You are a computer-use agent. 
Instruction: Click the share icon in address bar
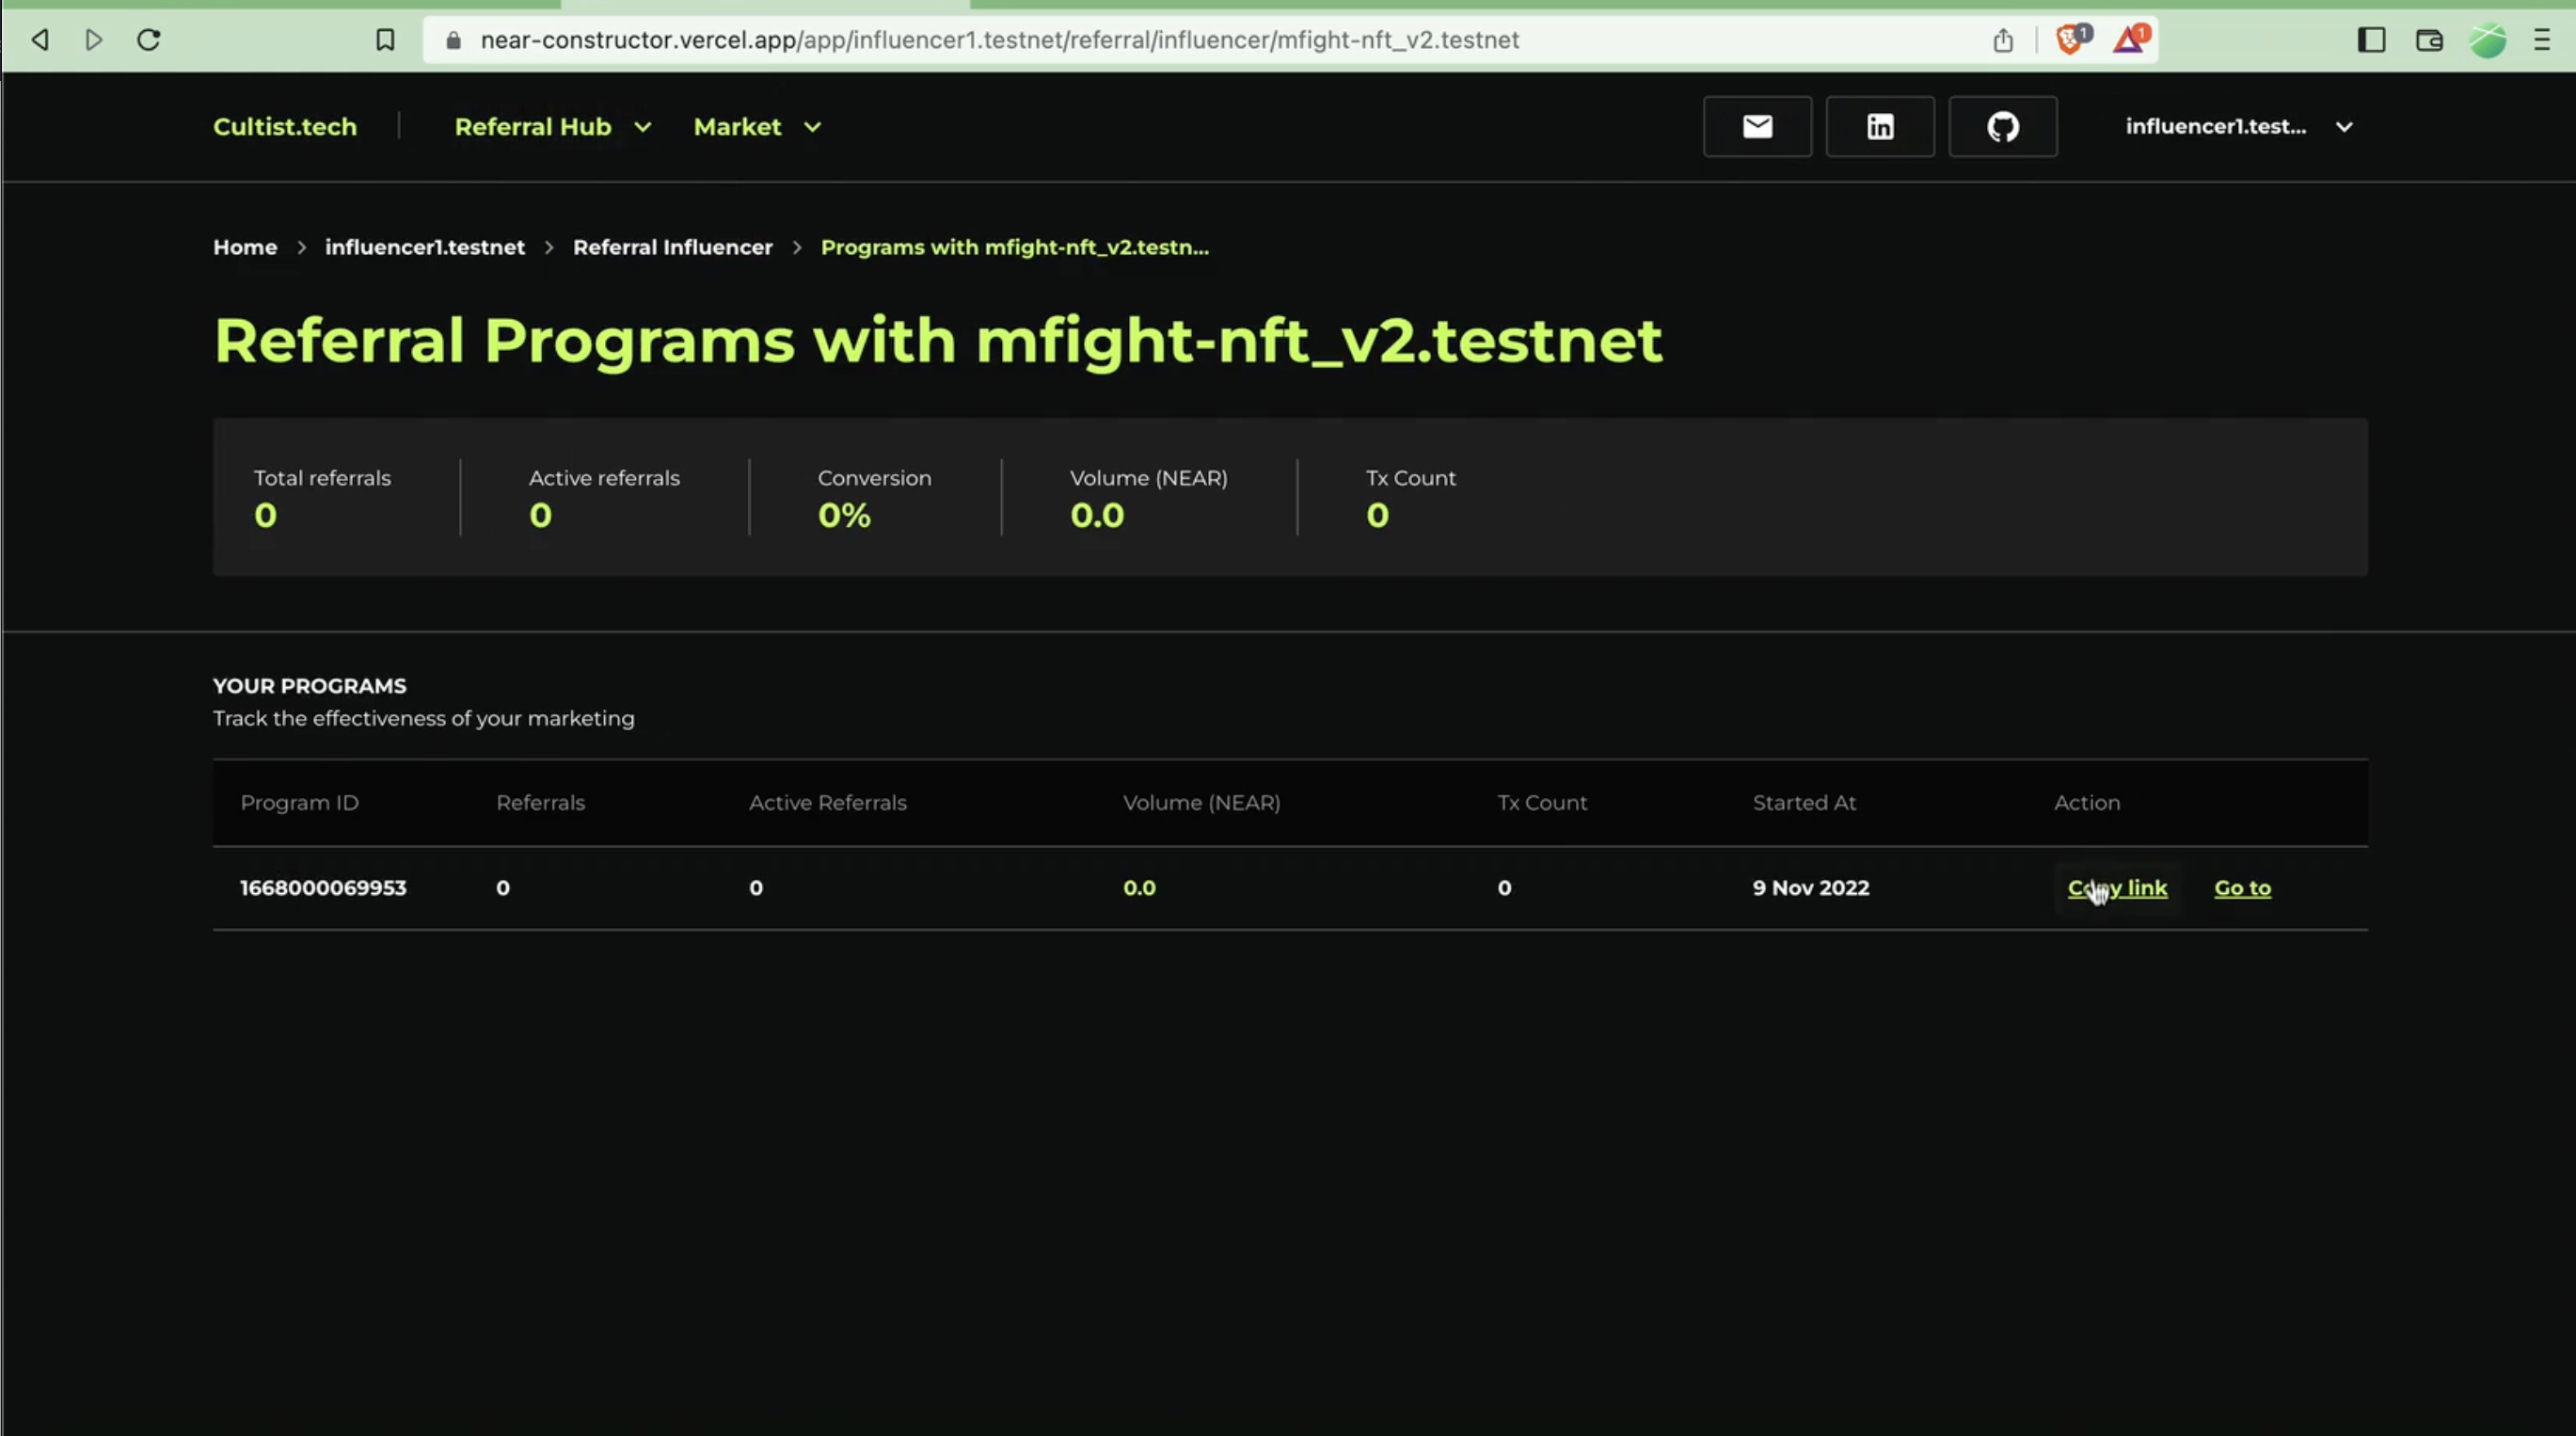coord(2003,40)
